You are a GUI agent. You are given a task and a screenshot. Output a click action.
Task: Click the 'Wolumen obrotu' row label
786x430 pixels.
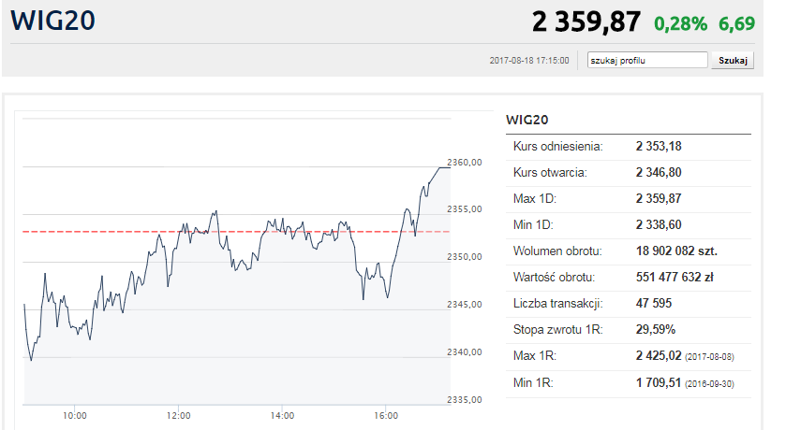click(x=554, y=250)
